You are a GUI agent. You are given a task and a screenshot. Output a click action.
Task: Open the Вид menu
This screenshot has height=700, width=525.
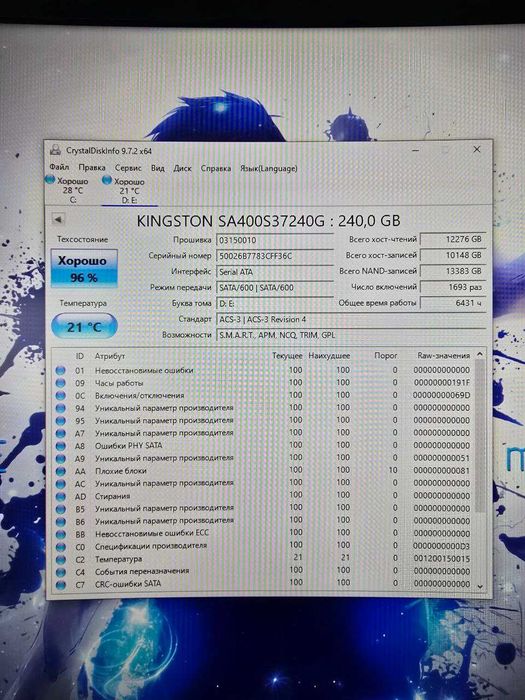157,168
